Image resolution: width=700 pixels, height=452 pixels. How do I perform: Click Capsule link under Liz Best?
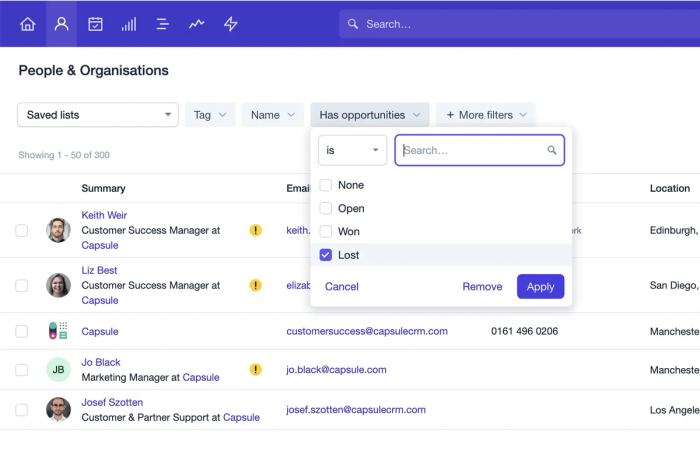(x=100, y=300)
